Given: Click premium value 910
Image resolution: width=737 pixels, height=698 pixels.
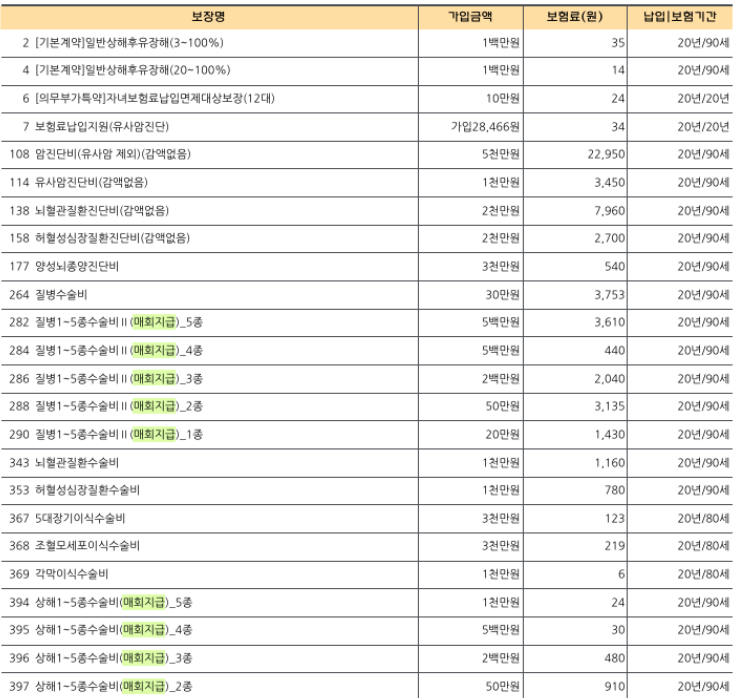Looking at the screenshot, I should coord(614,686).
